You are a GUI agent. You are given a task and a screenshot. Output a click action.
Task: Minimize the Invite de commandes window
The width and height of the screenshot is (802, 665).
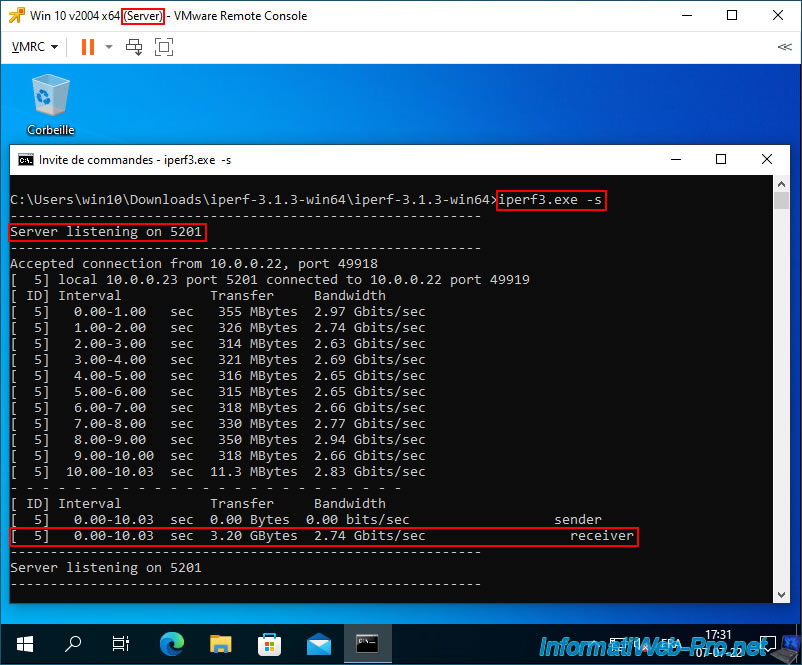[x=675, y=160]
